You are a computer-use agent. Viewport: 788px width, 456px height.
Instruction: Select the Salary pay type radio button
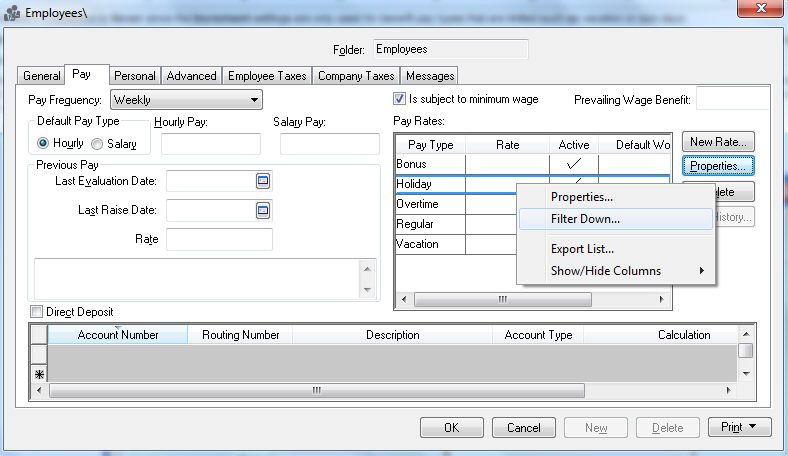point(97,144)
